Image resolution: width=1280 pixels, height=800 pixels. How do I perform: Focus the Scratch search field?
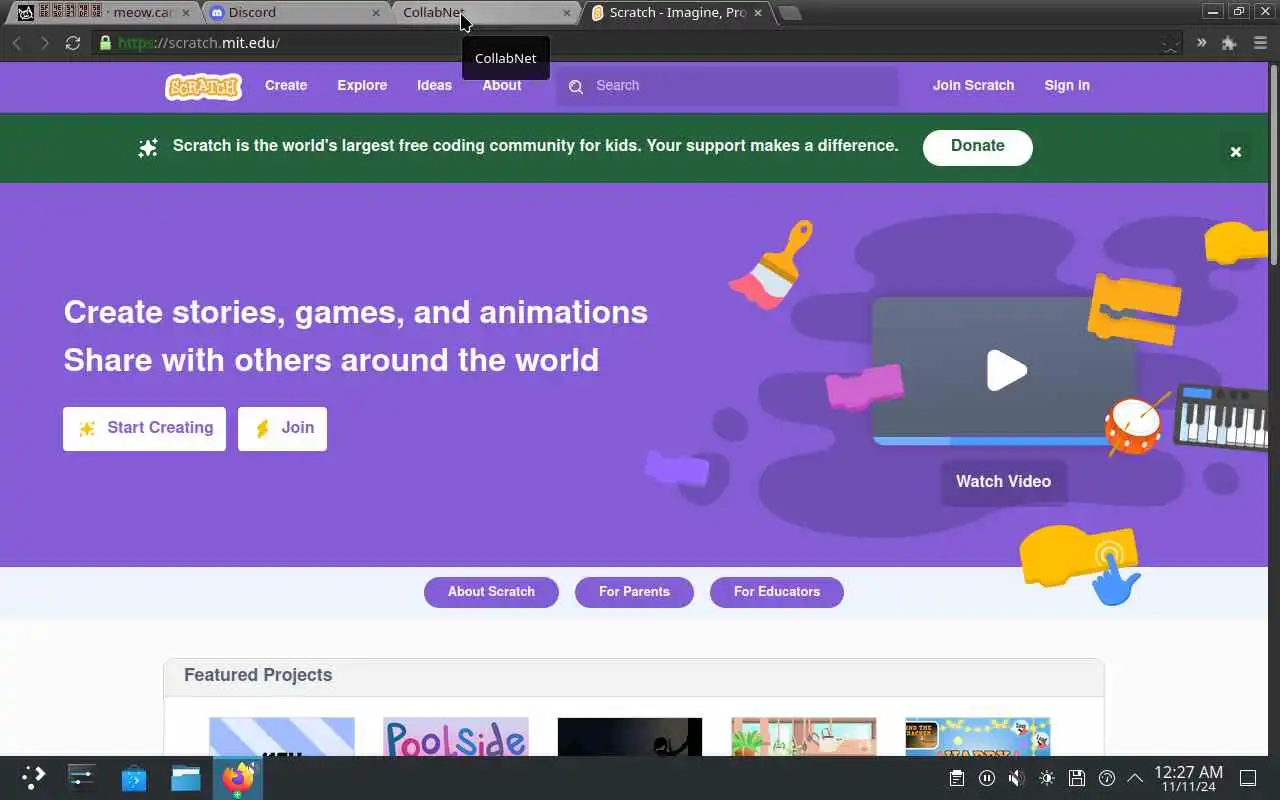pyautogui.click(x=727, y=86)
